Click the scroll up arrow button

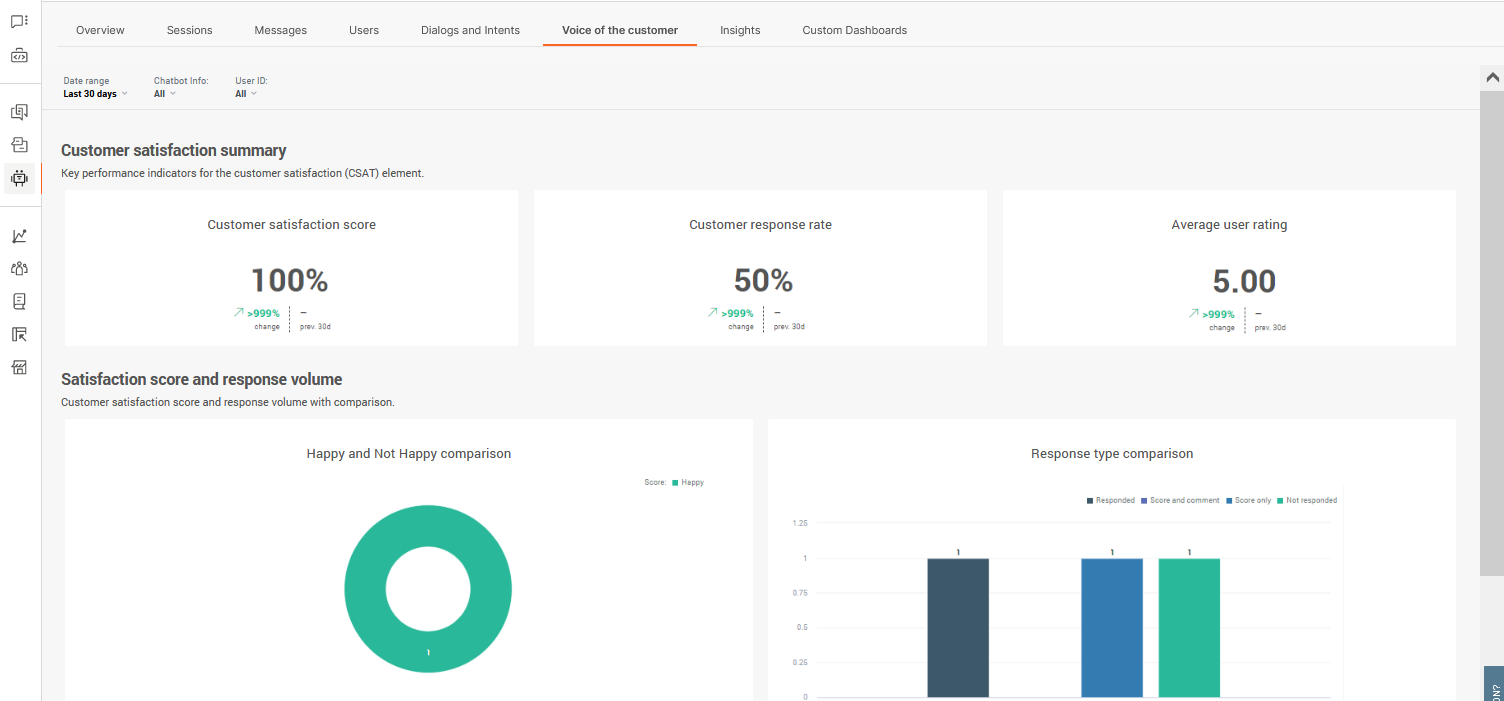[1492, 77]
